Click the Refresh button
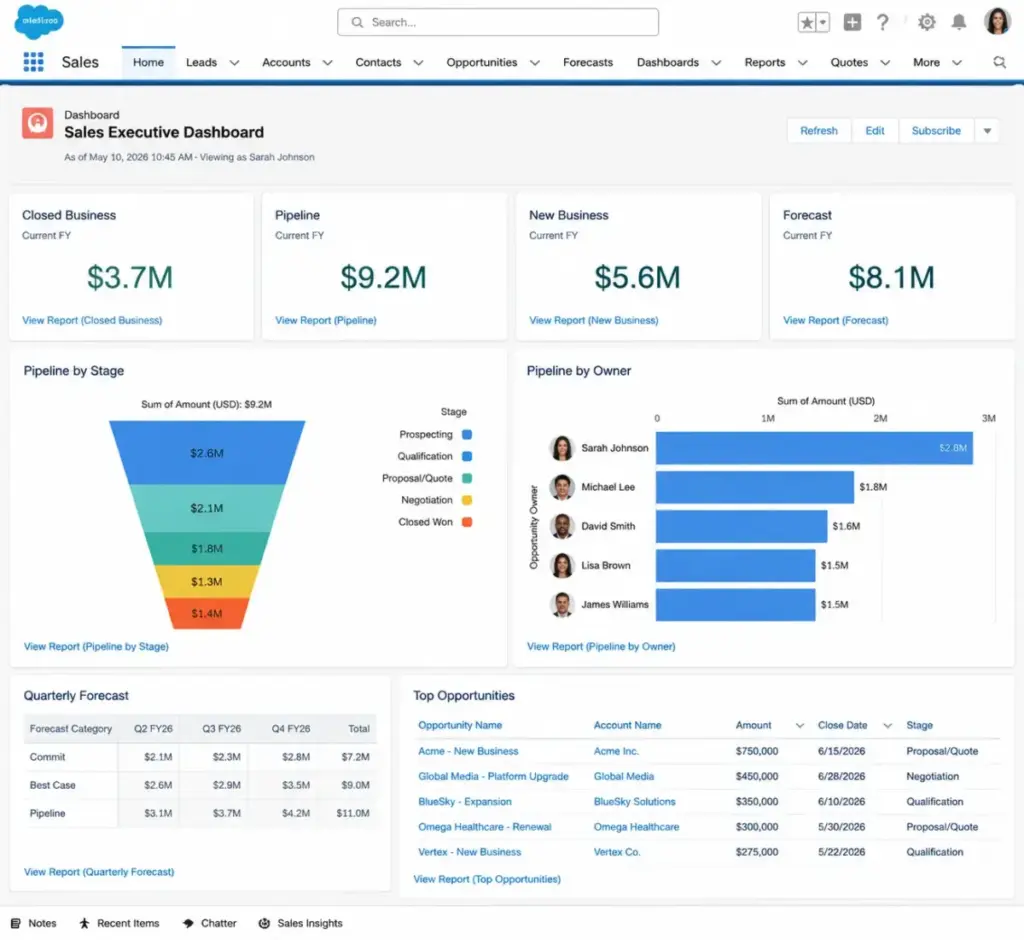Image resolution: width=1024 pixels, height=940 pixels. click(819, 131)
